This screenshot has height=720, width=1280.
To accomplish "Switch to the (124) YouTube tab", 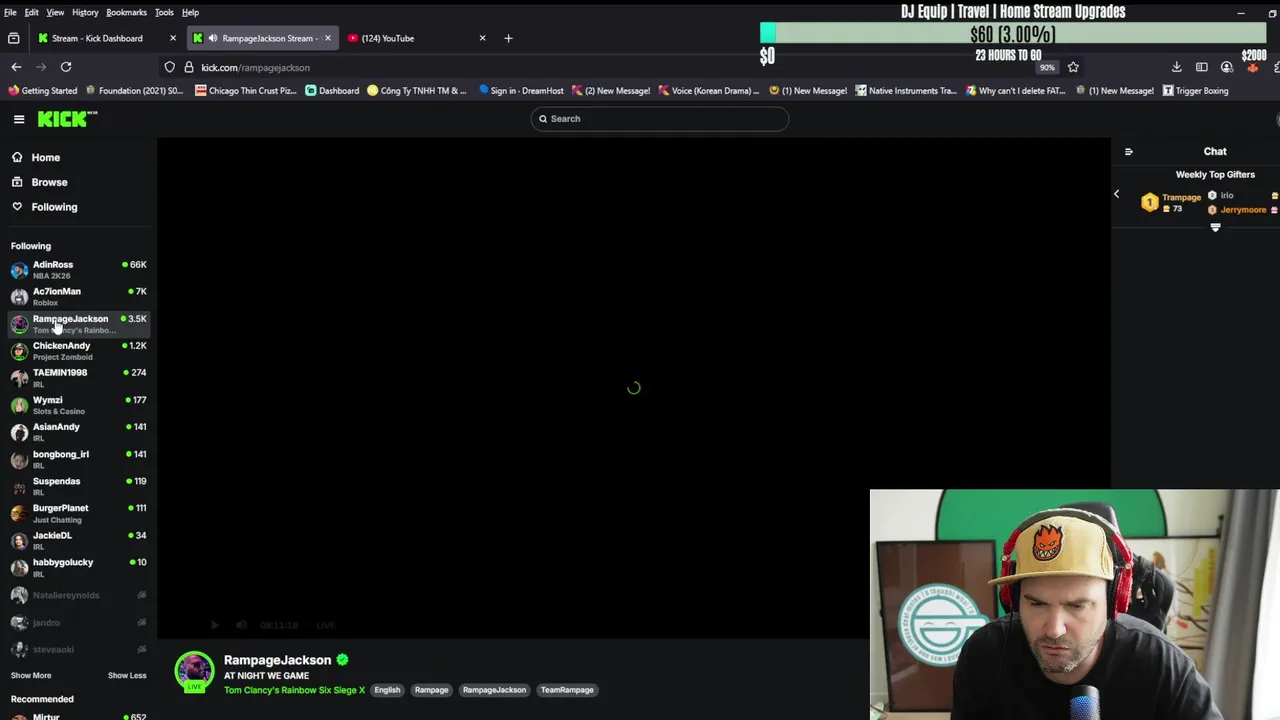I will tap(415, 38).
